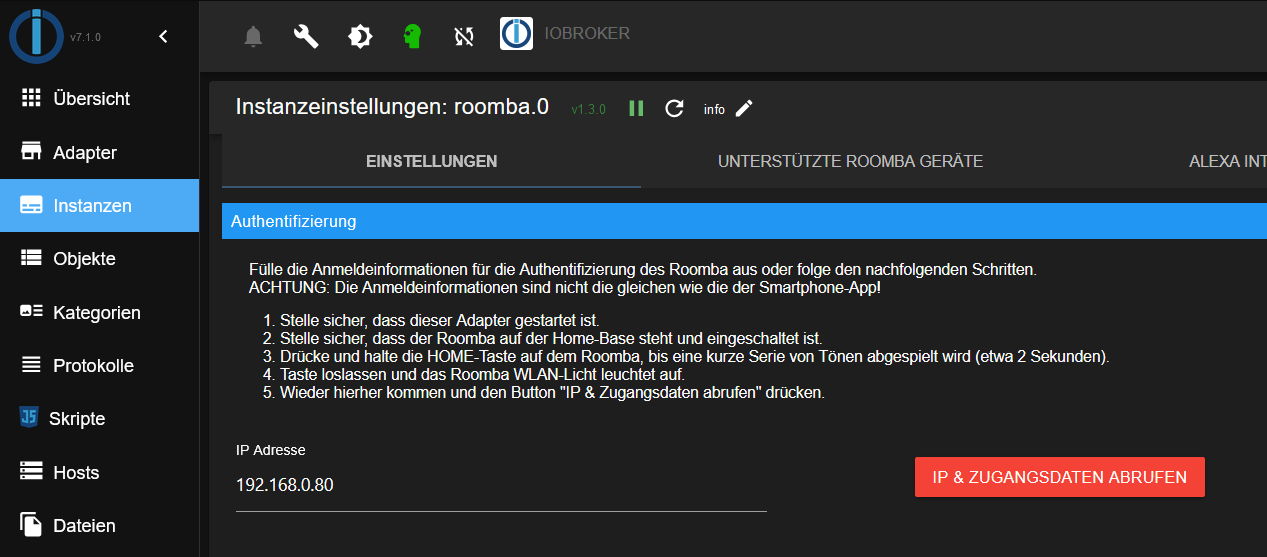Click the v1.3.0 version label

(x=589, y=109)
